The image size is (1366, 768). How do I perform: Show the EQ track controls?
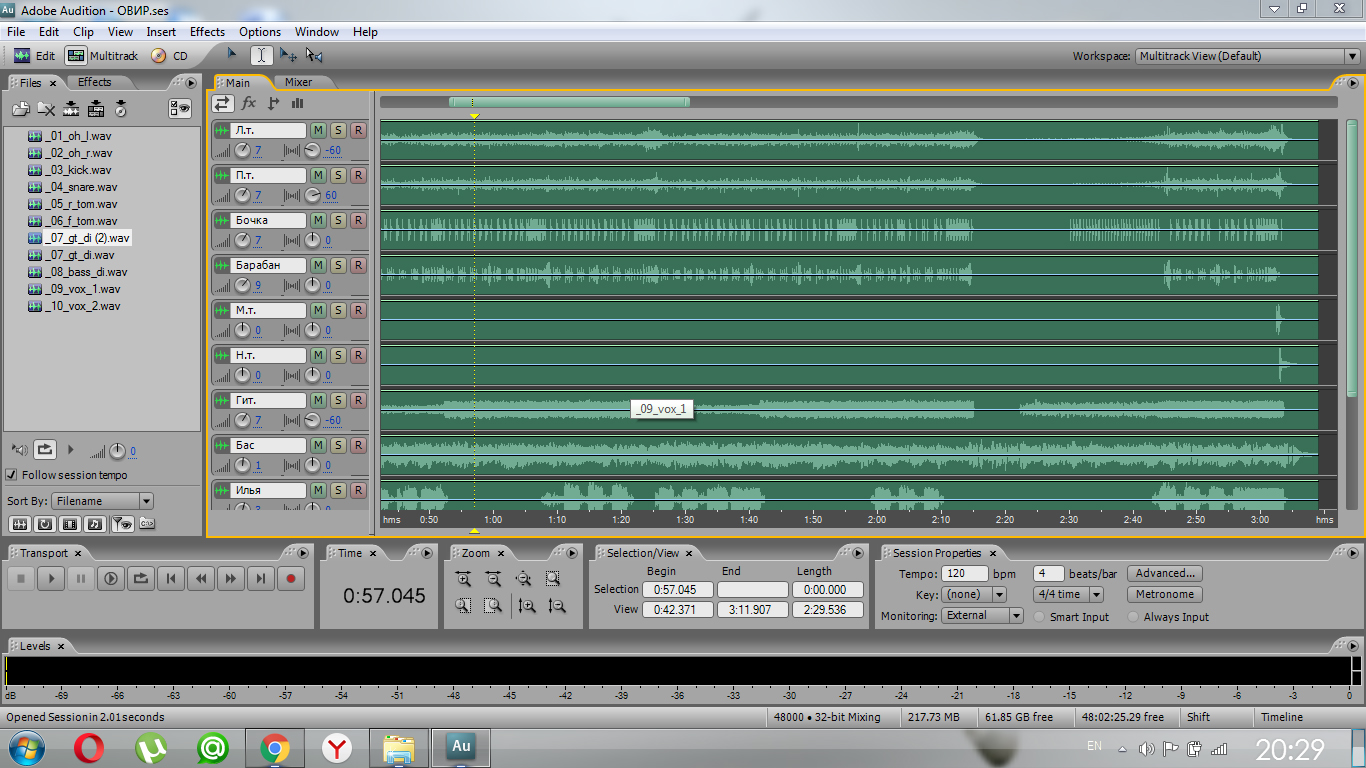(x=297, y=103)
